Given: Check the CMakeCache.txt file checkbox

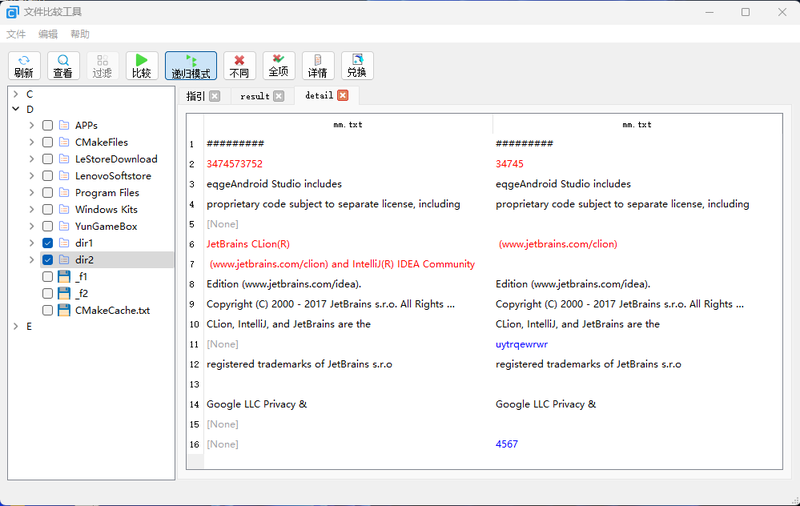Looking at the screenshot, I should [47, 310].
